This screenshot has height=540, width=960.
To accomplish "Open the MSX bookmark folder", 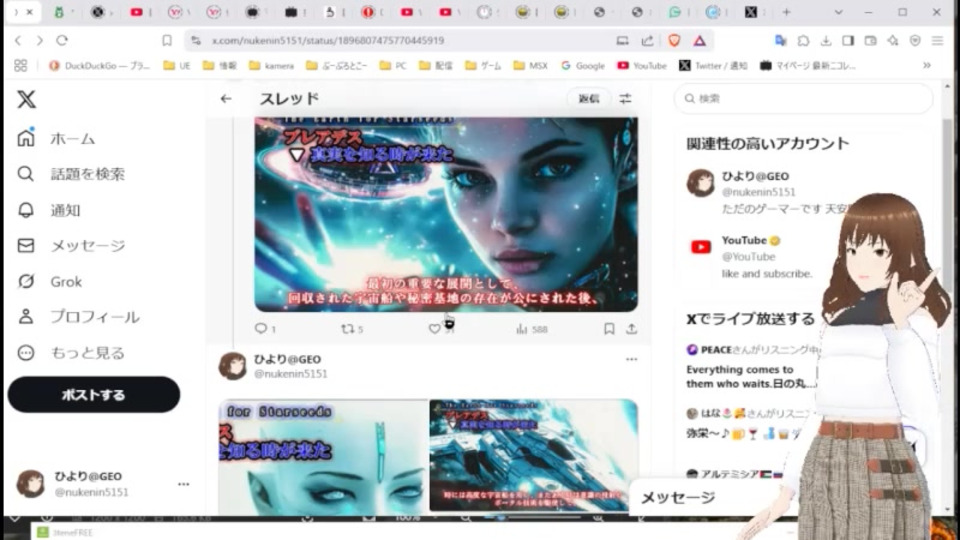I will [x=530, y=66].
